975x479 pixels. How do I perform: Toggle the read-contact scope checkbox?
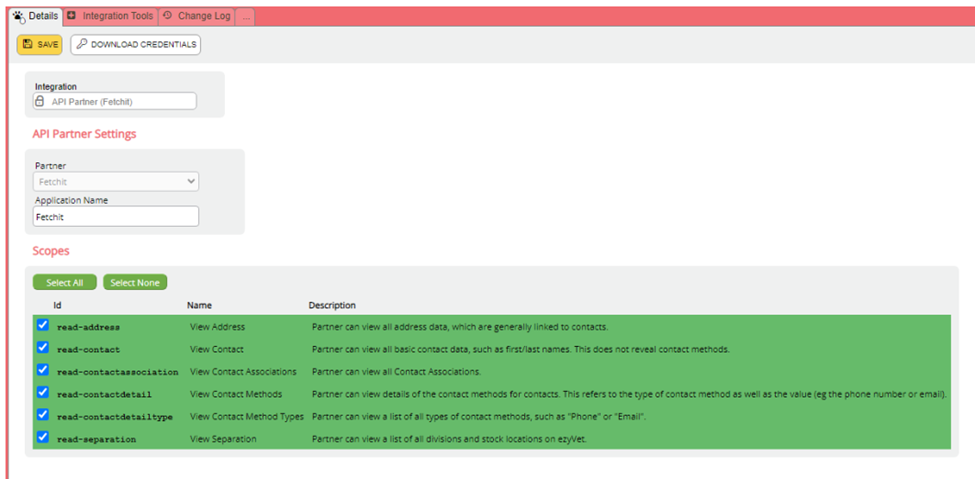(x=43, y=348)
